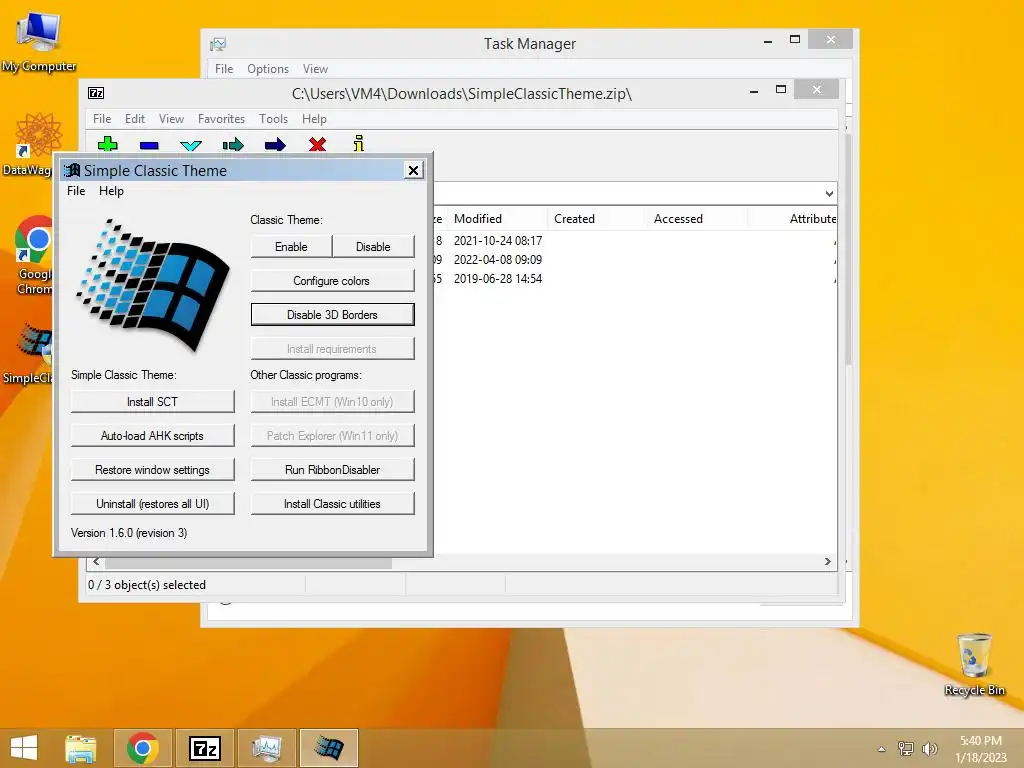
Task: Click Simple Classic Theme taskbar button
Action: tap(328, 748)
